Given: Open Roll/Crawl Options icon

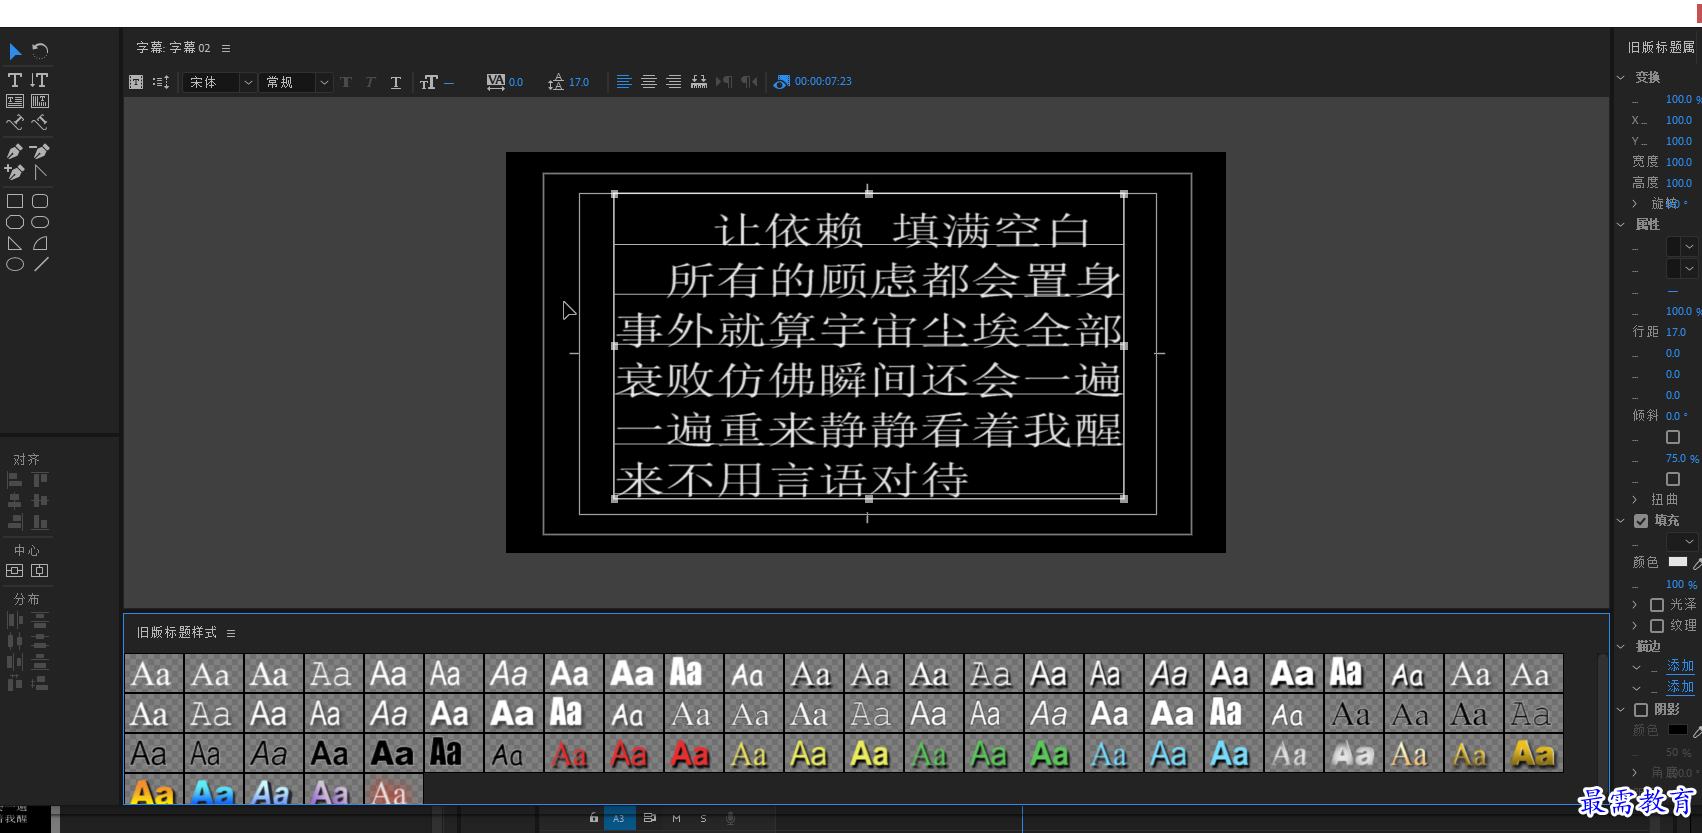Looking at the screenshot, I should coord(161,82).
